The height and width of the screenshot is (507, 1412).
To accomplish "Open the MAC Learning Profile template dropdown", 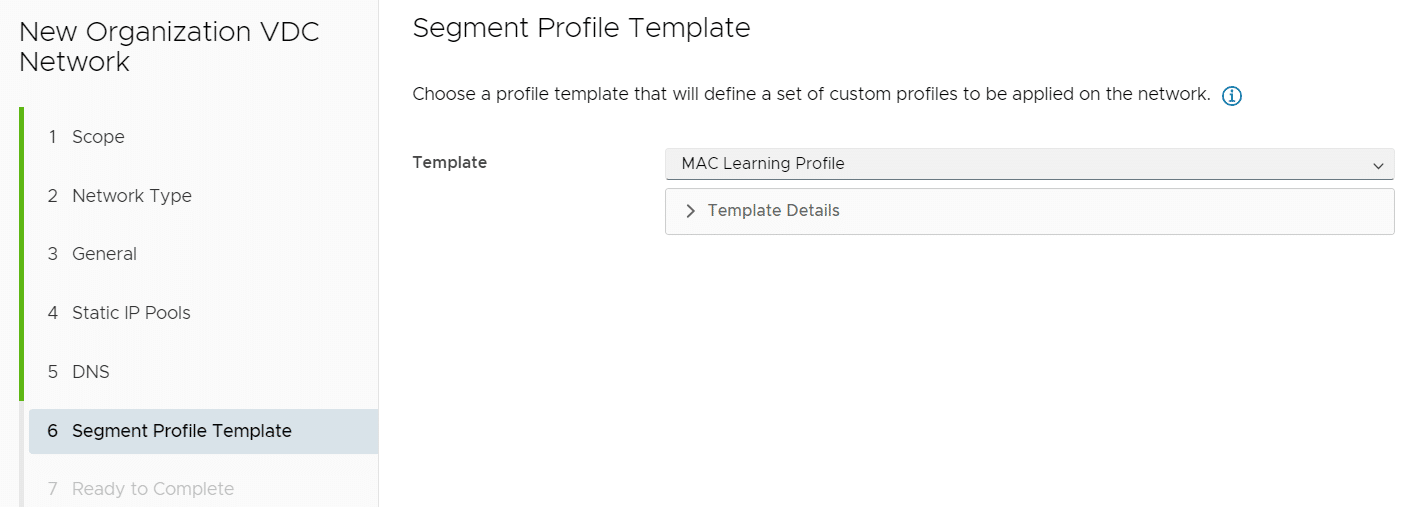I will click(1029, 164).
